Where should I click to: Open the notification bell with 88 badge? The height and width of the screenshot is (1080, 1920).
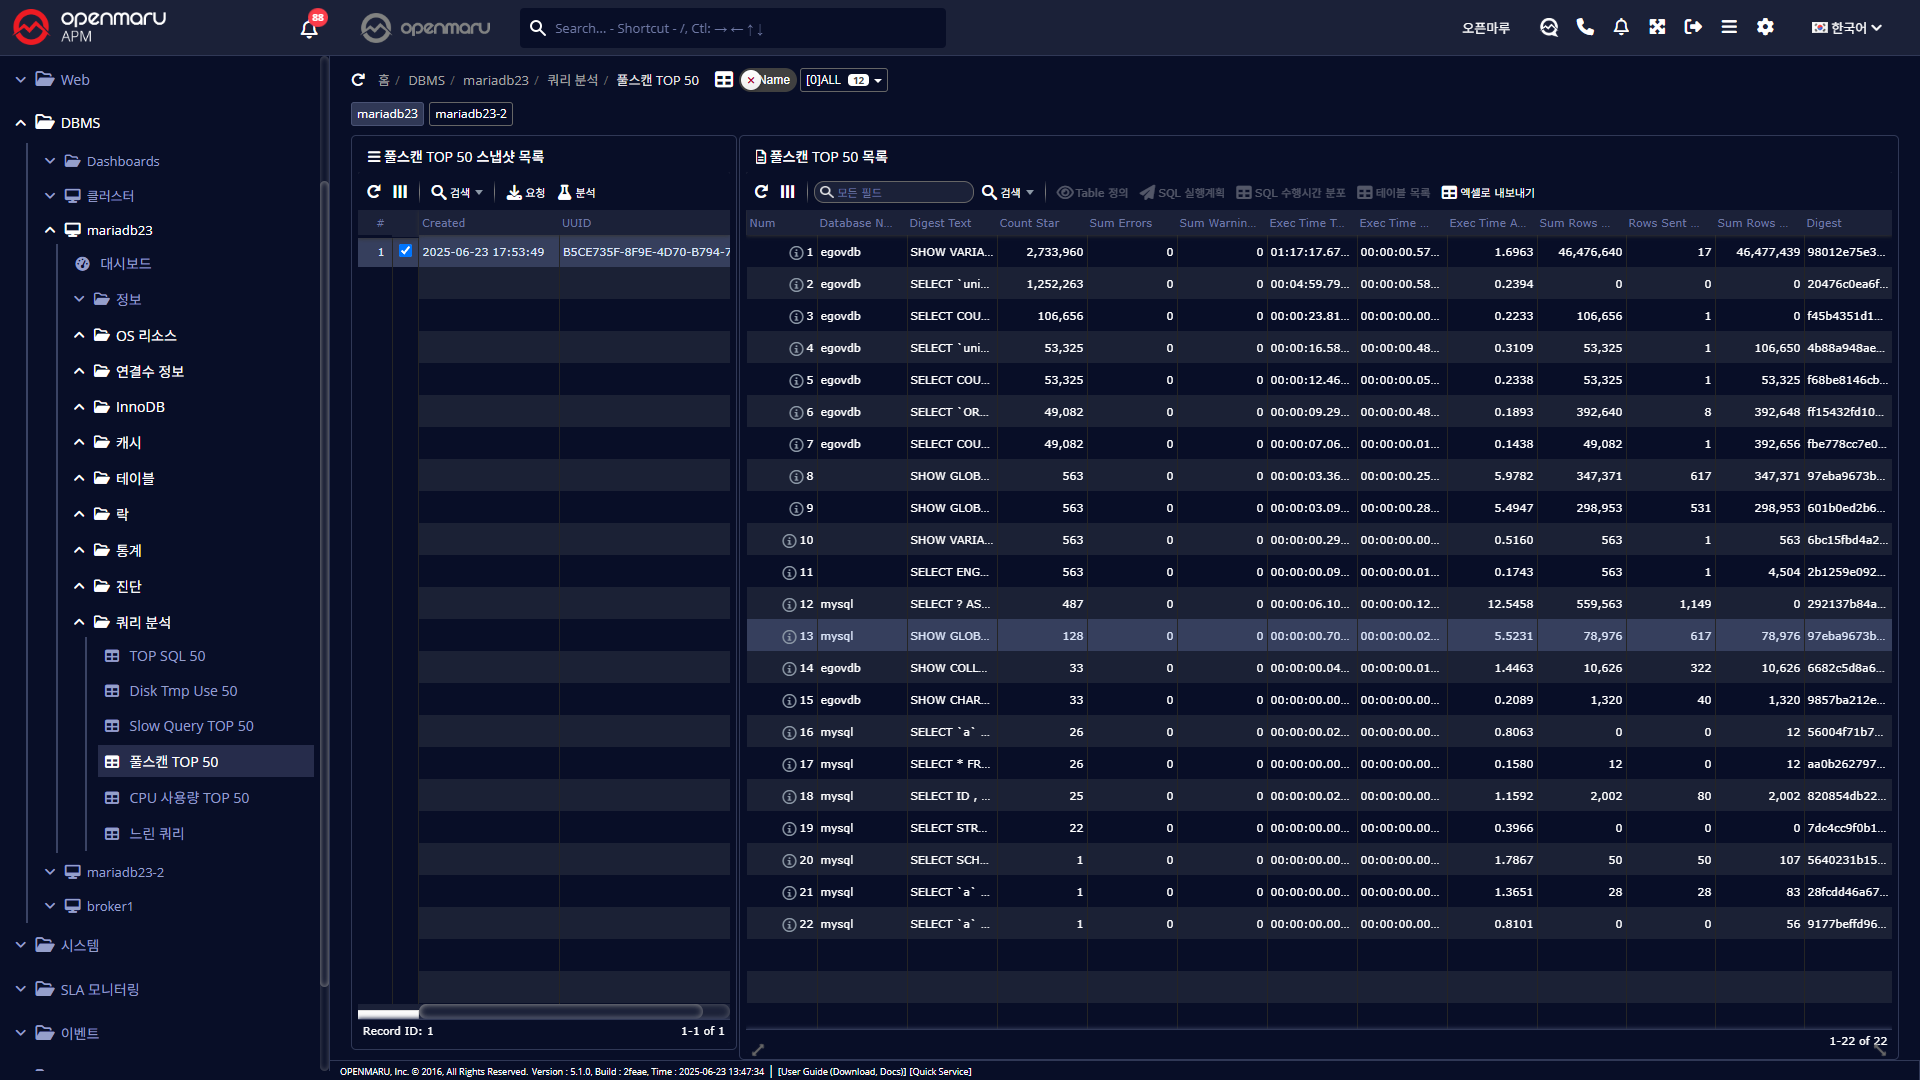click(309, 28)
